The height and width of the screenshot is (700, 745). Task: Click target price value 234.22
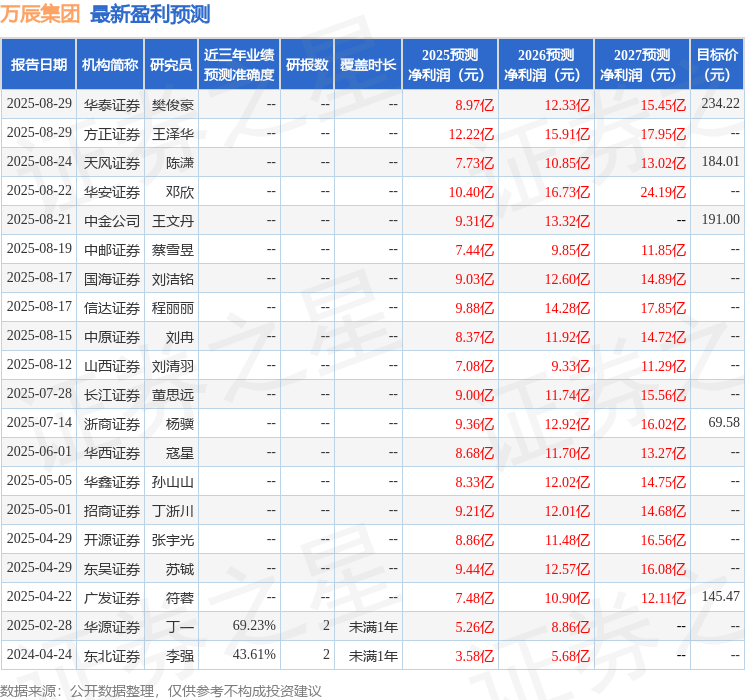(x=720, y=103)
